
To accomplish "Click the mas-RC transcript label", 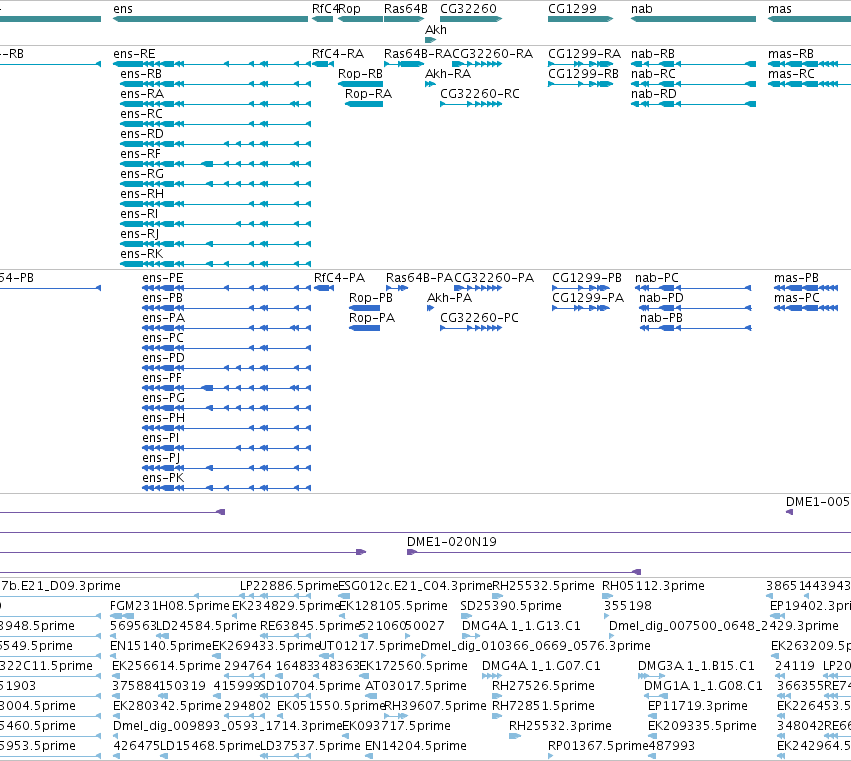I will pos(791,74).
